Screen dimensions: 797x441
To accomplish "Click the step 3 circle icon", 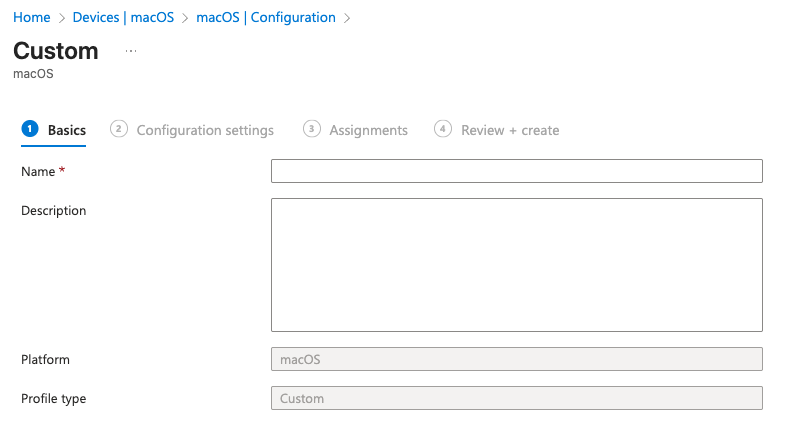I will click(312, 129).
